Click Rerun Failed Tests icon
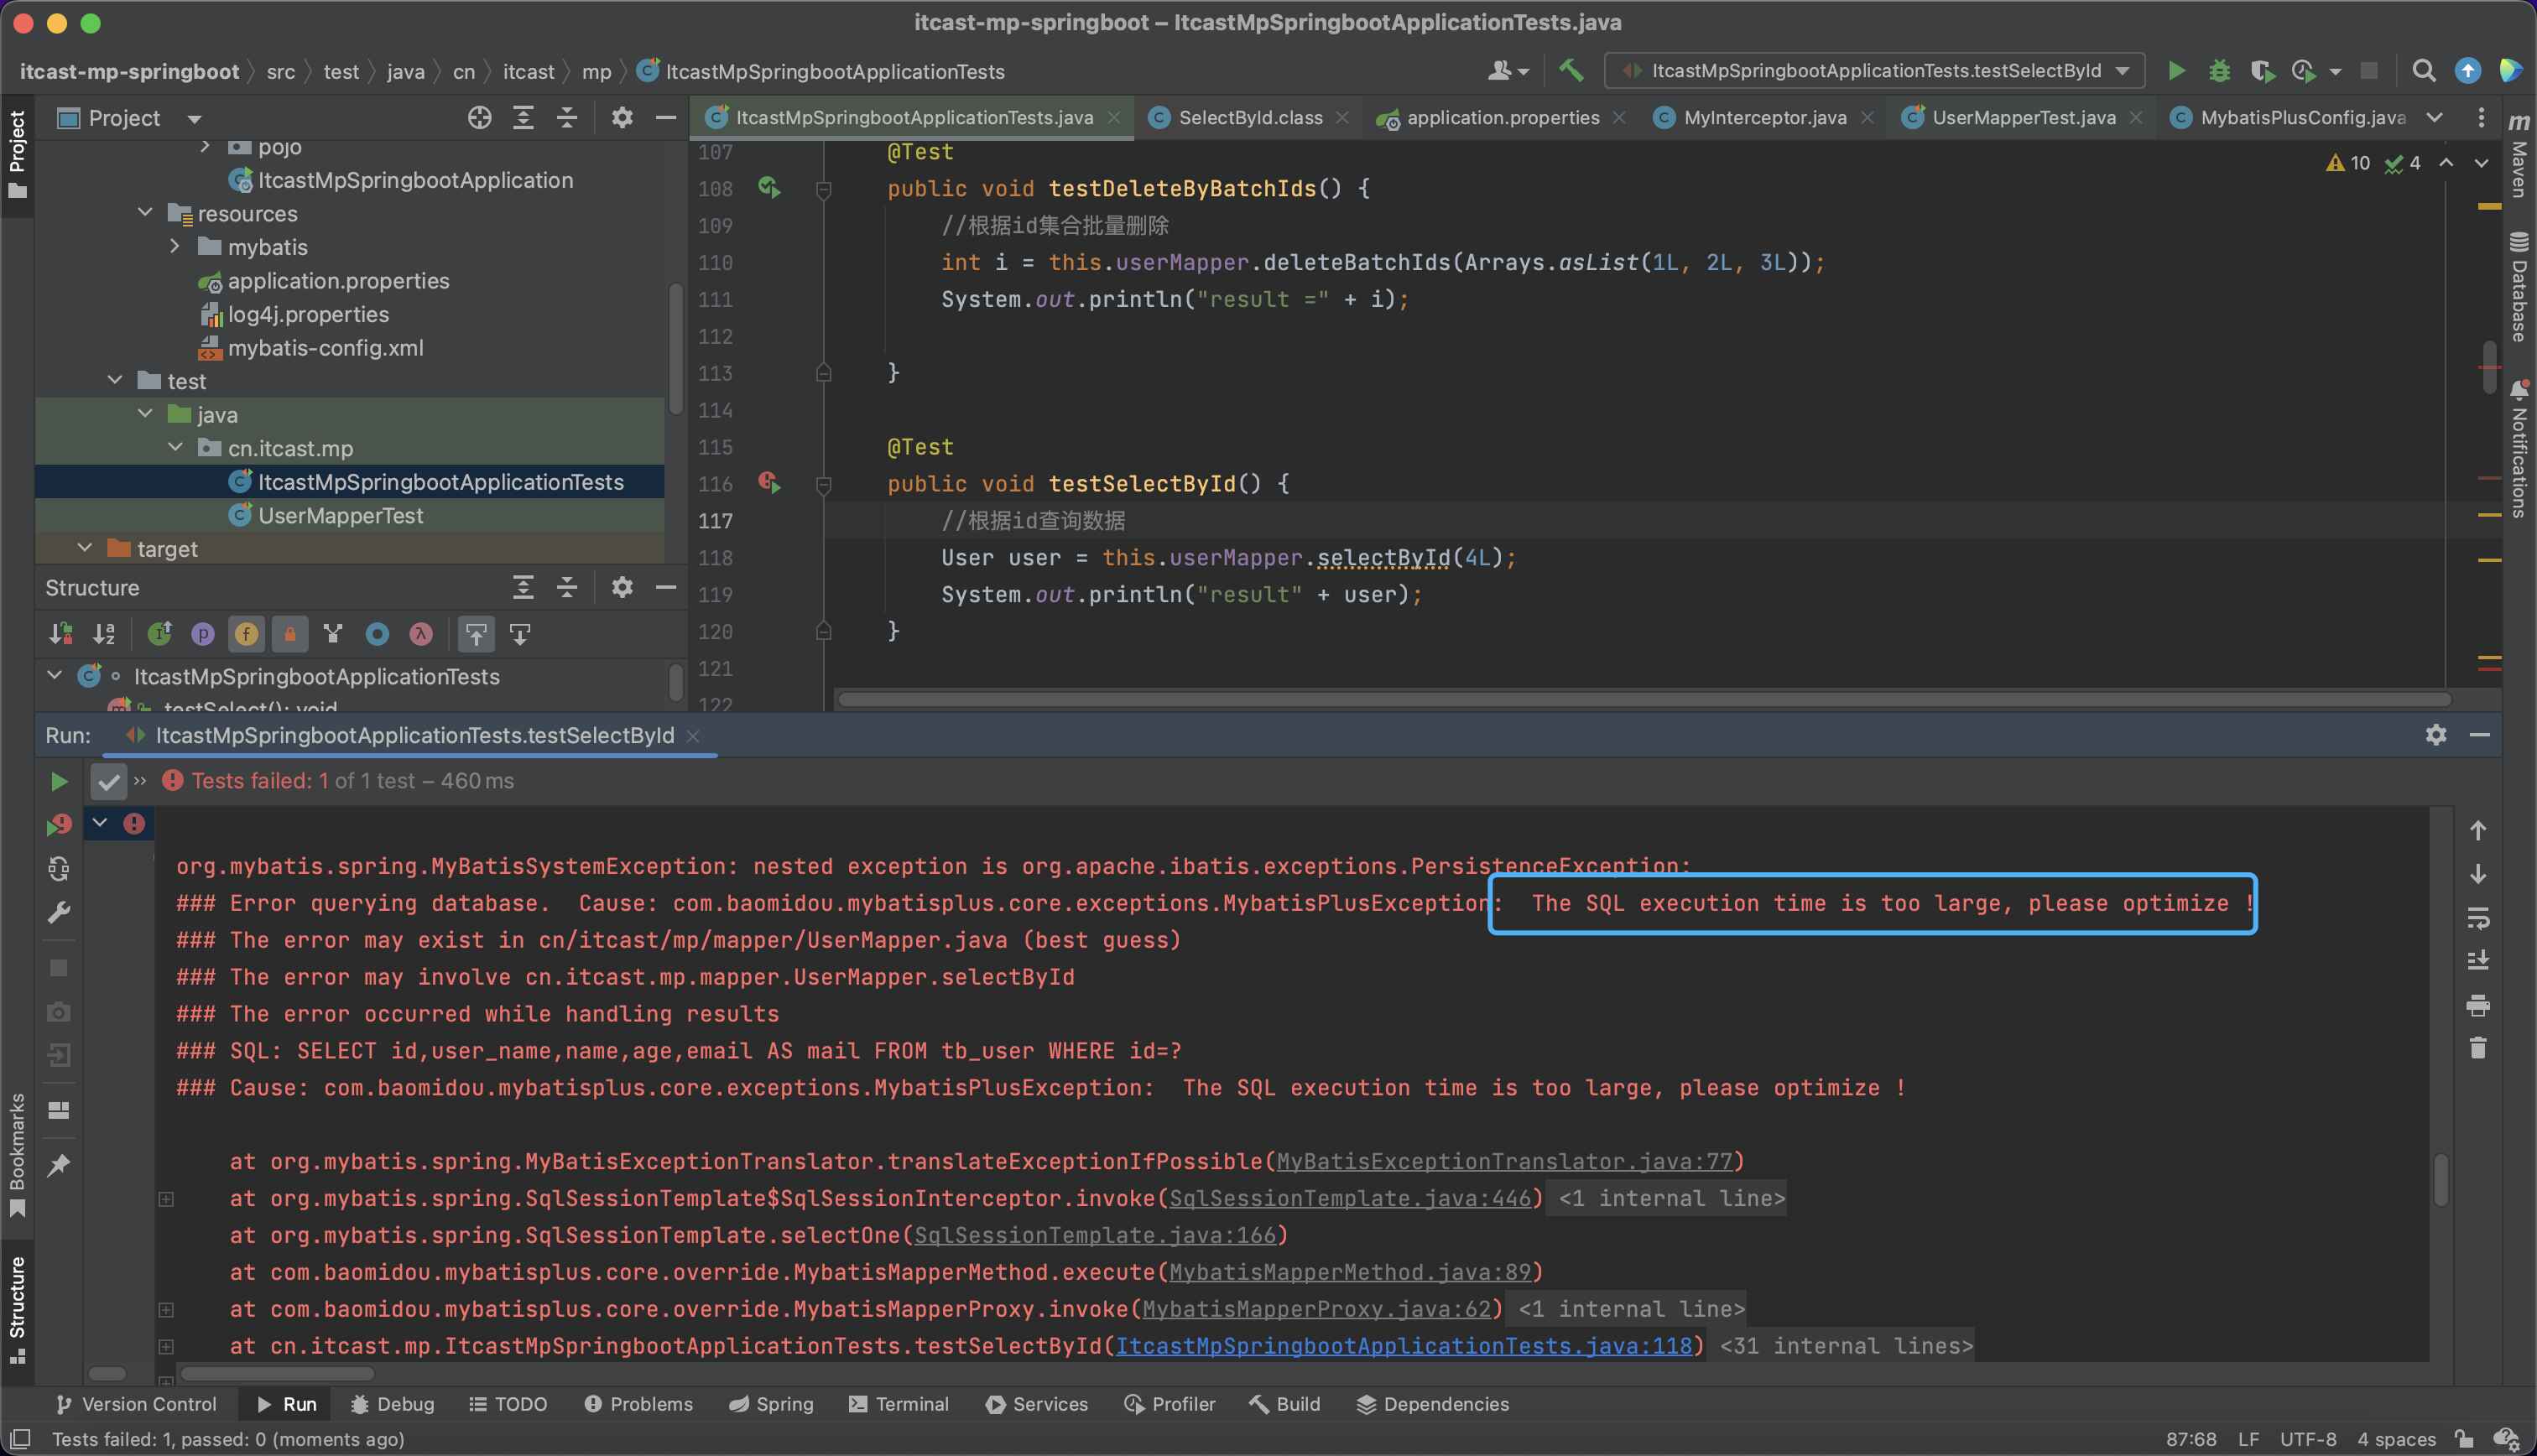This screenshot has width=2537, height=1456. click(59, 825)
